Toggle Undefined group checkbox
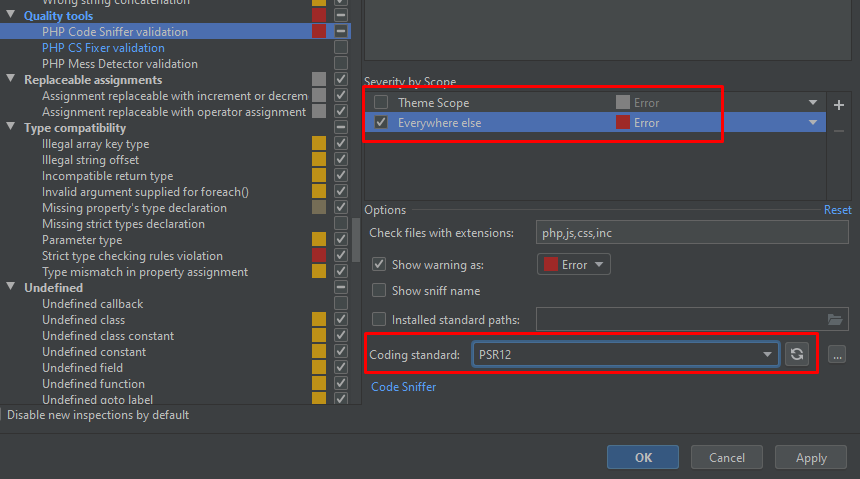The width and height of the screenshot is (860, 479). click(341, 287)
